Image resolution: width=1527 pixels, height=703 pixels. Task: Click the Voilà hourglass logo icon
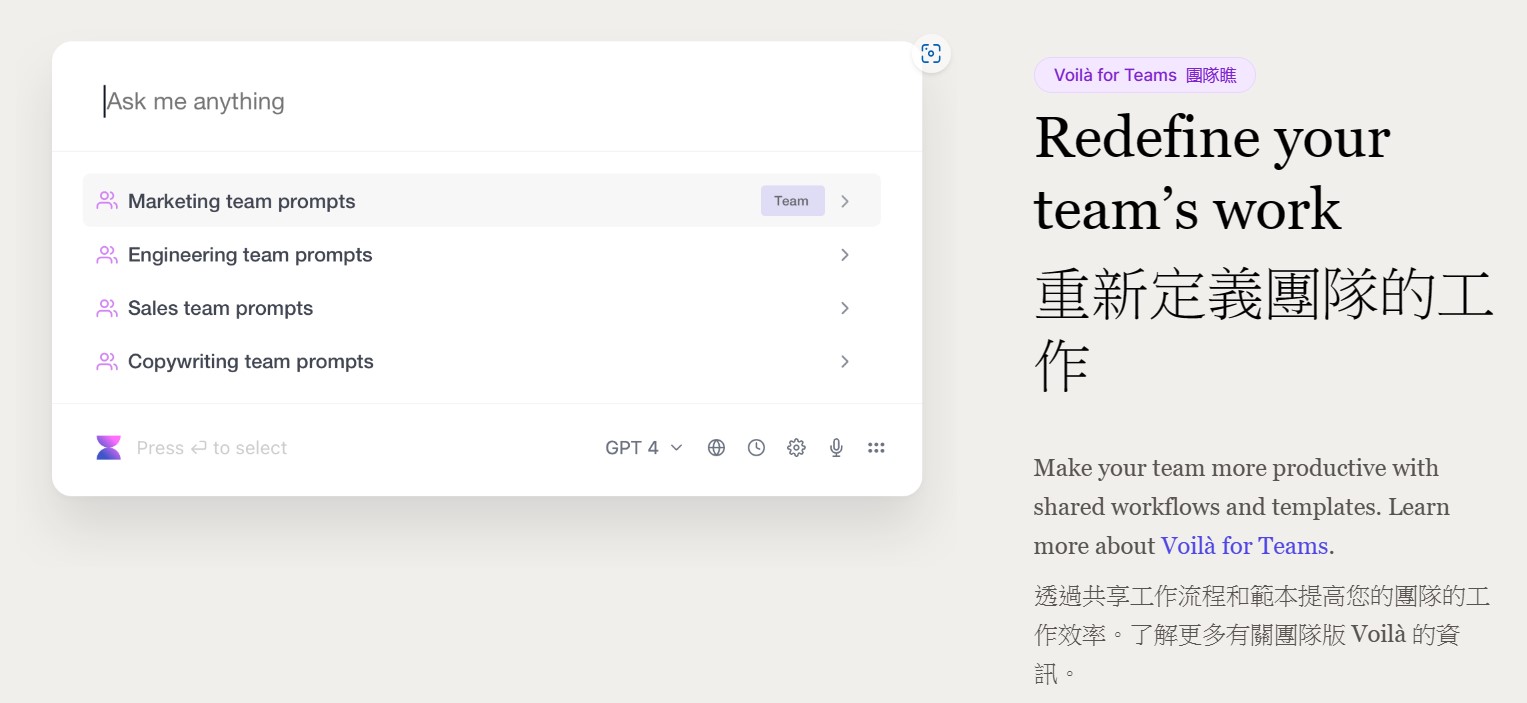click(x=108, y=448)
